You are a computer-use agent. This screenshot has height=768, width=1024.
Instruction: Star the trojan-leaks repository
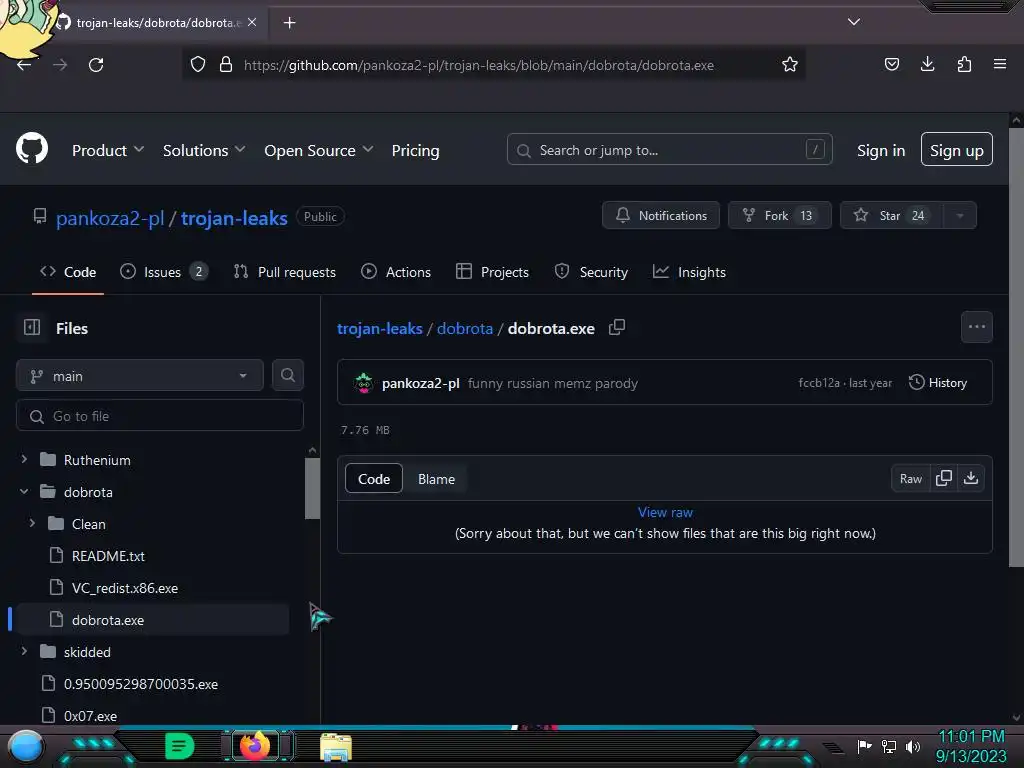point(891,216)
